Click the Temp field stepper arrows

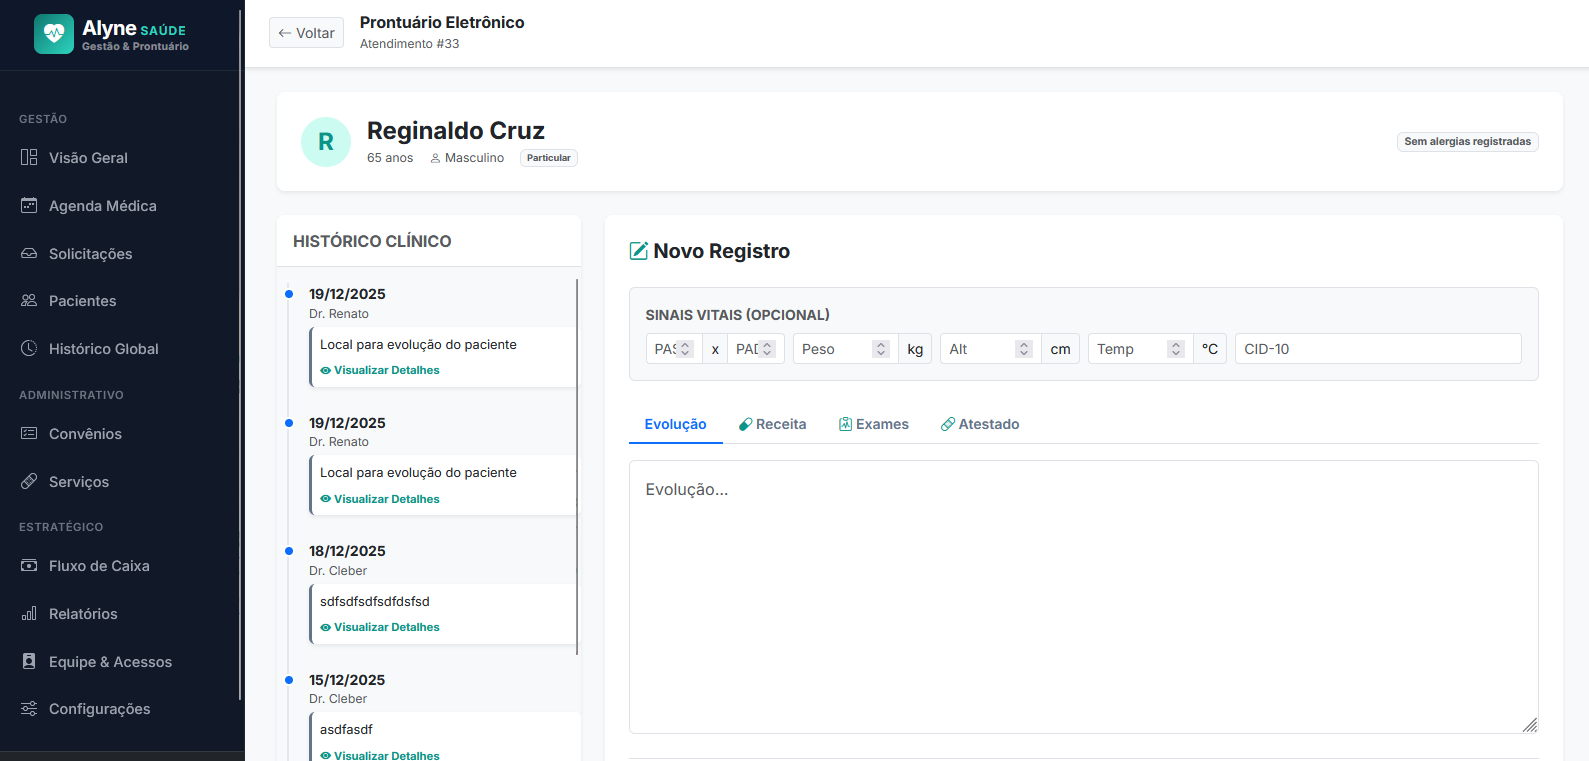(x=1176, y=349)
